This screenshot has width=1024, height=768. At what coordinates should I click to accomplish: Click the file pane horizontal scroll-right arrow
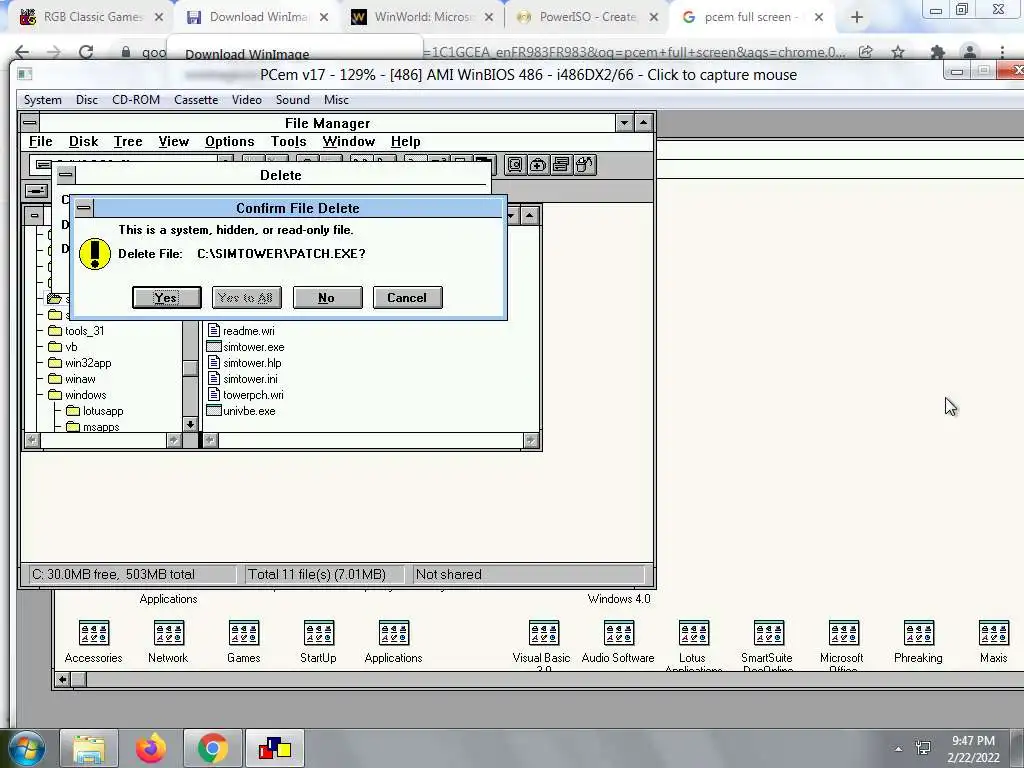[531, 441]
